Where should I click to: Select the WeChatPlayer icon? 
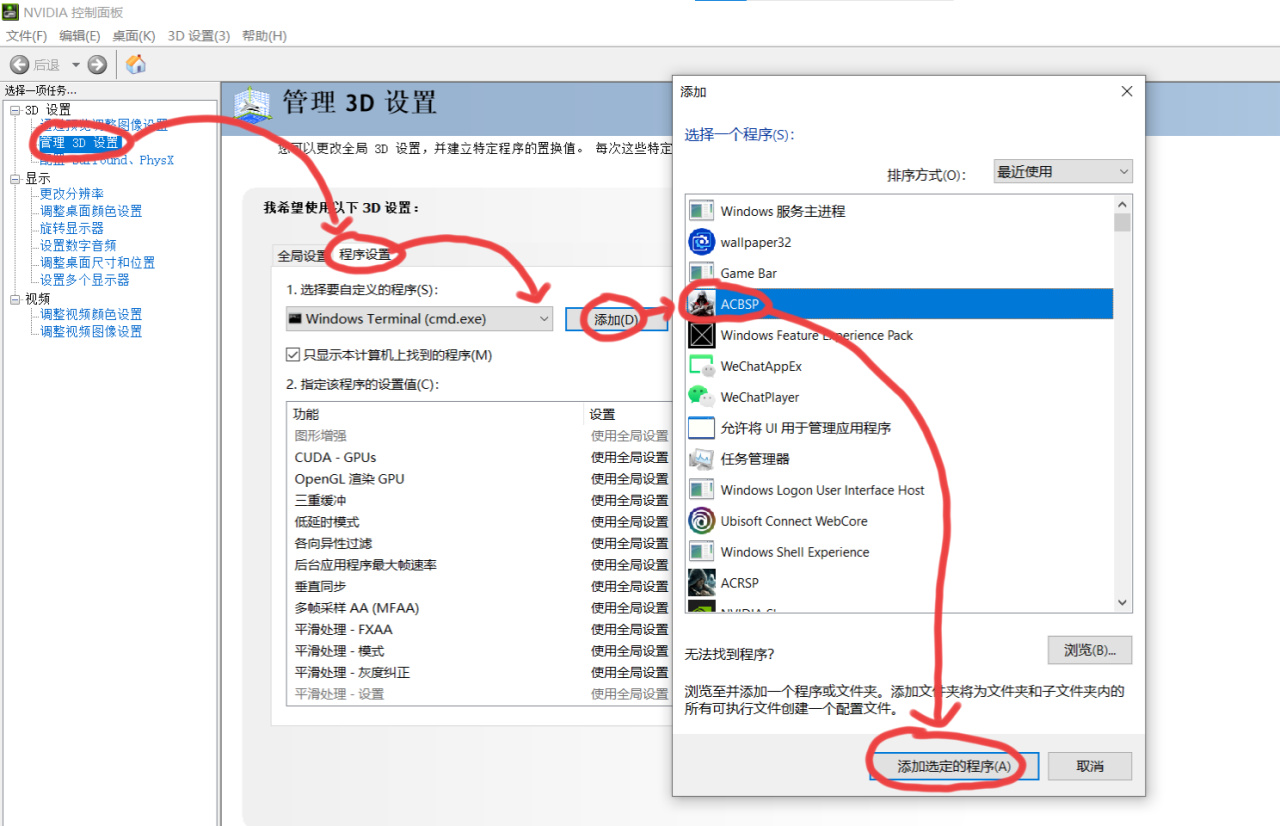[x=702, y=397]
